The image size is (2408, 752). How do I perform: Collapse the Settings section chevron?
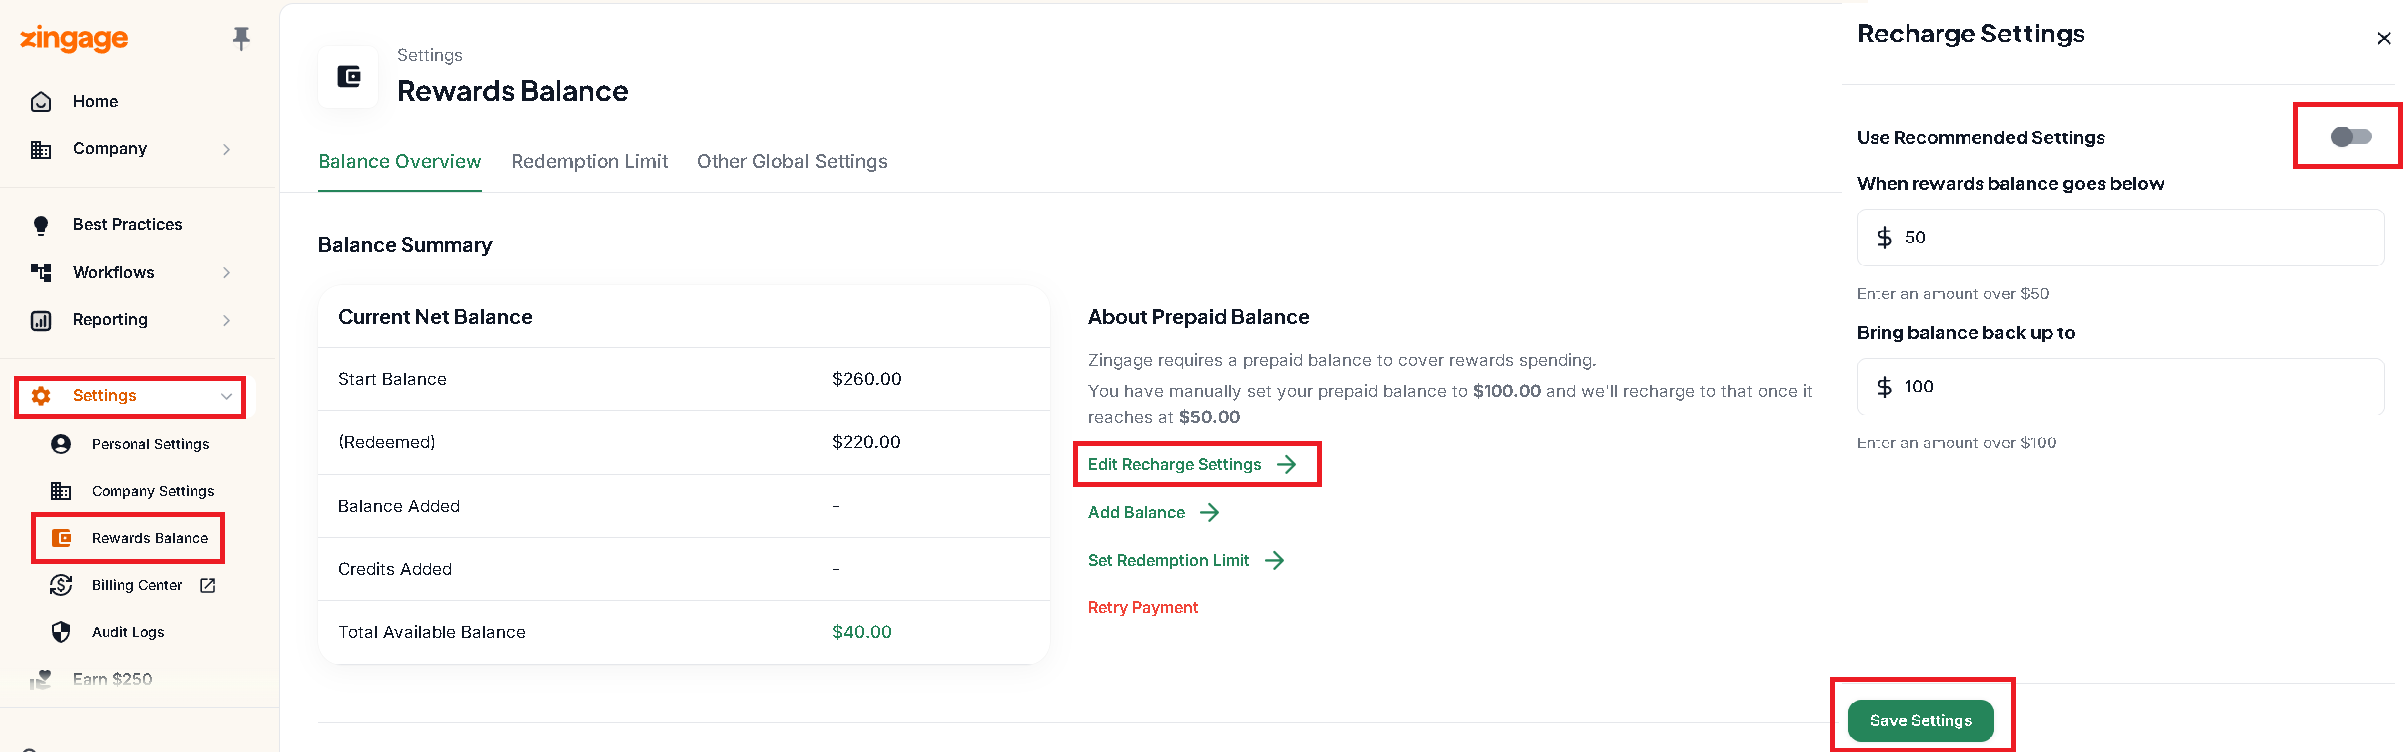227,396
